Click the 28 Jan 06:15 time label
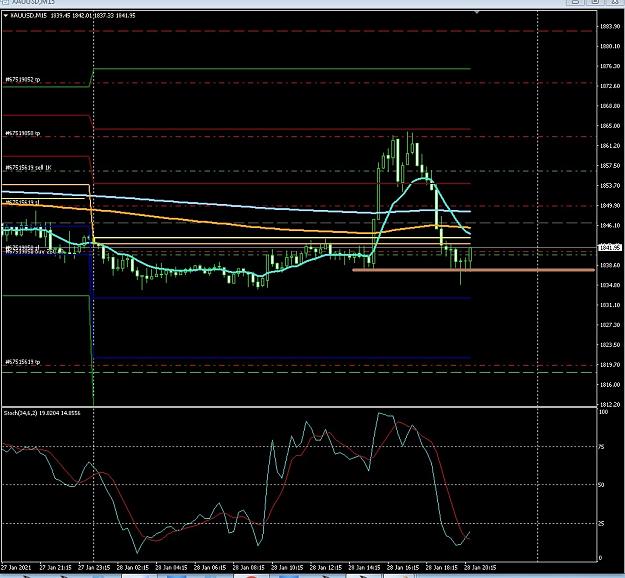625x578 pixels. (x=210, y=567)
